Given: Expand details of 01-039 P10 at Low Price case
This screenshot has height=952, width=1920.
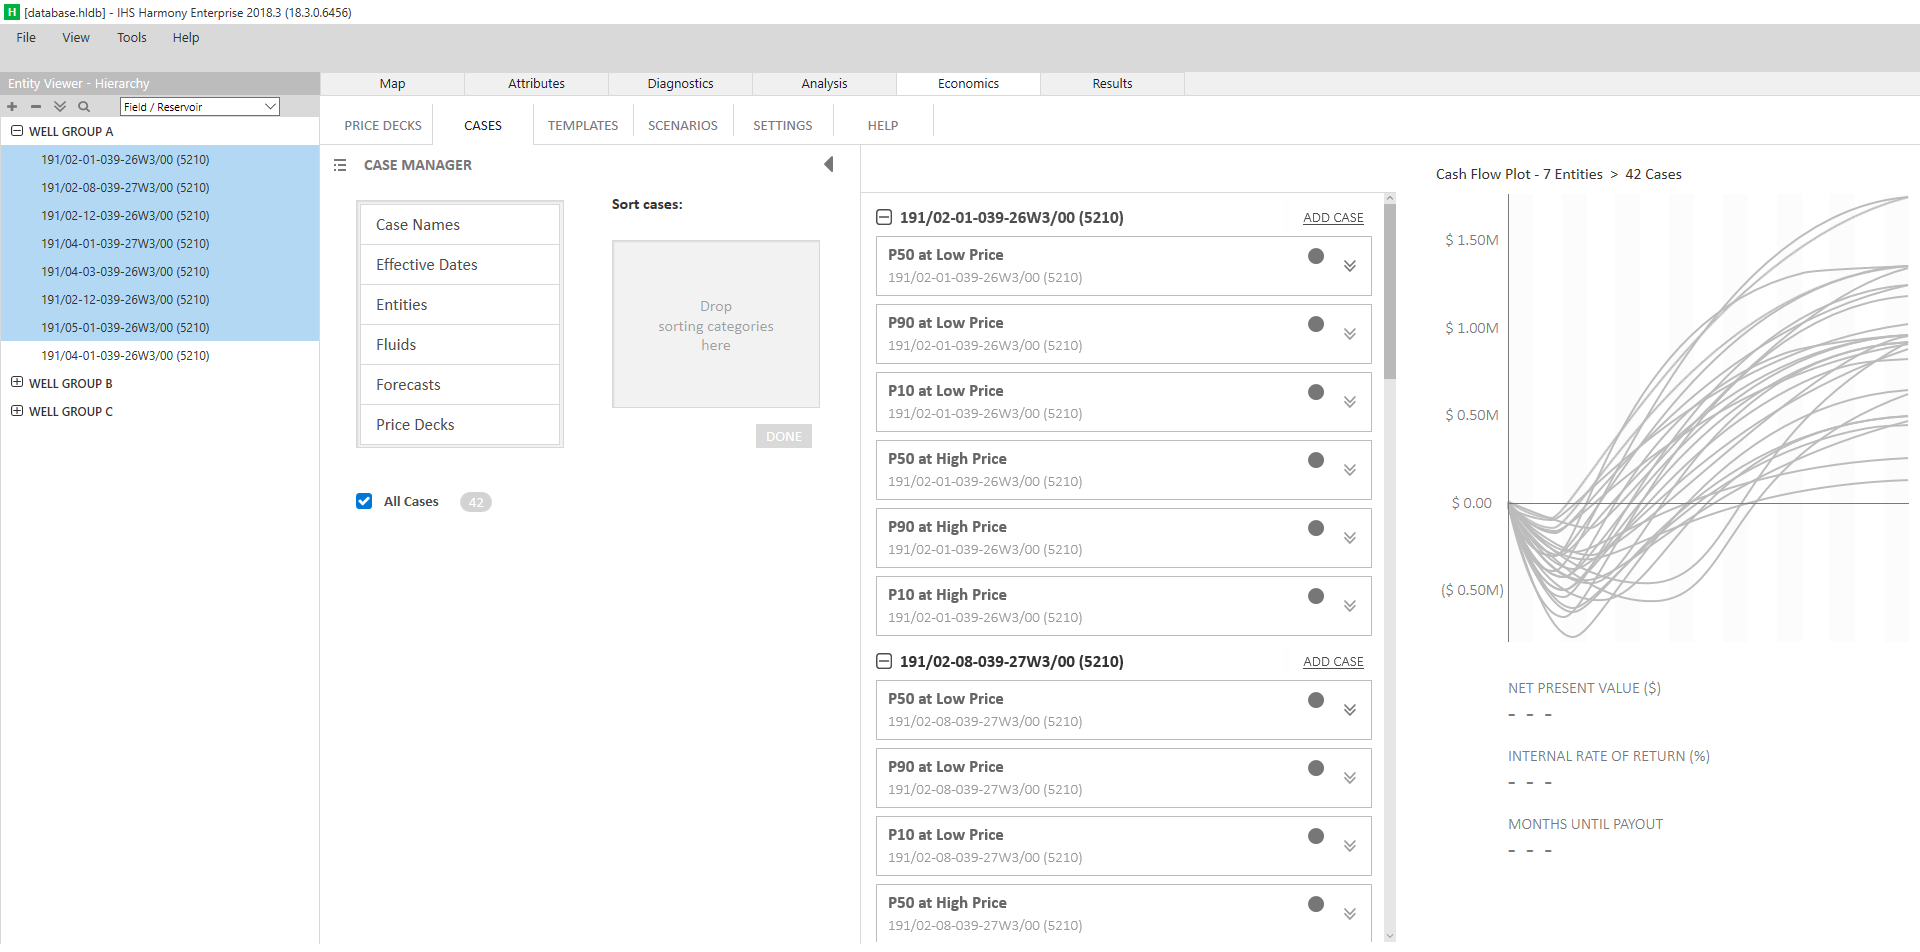Looking at the screenshot, I should 1350,402.
